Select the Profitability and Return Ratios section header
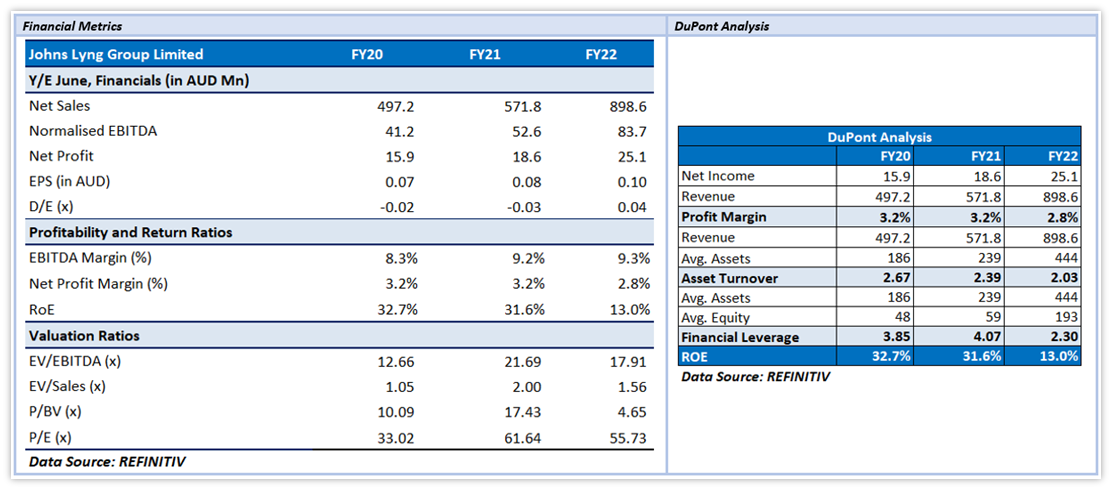The height and width of the screenshot is (490, 1112). pyautogui.click(x=130, y=232)
